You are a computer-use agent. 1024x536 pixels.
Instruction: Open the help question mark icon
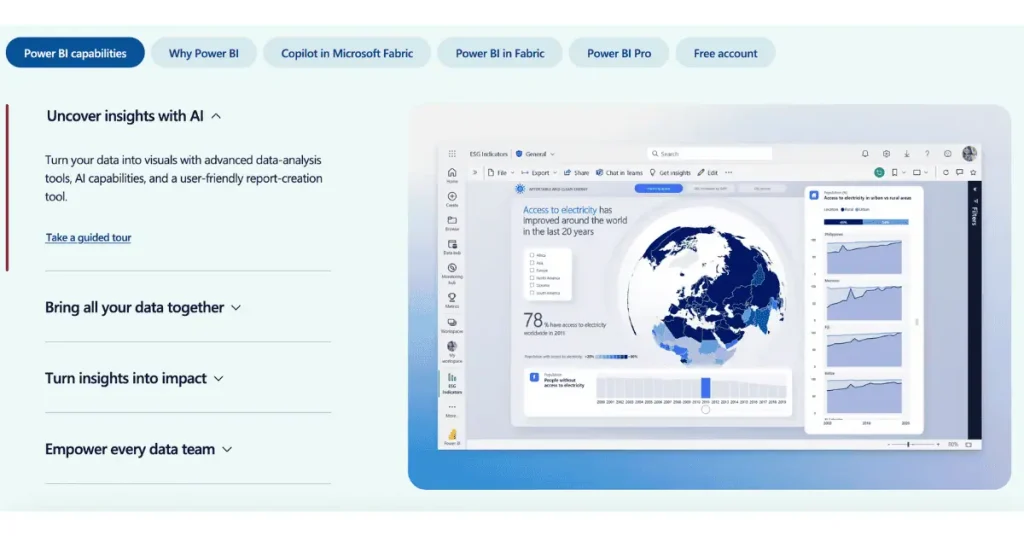[x=927, y=154]
